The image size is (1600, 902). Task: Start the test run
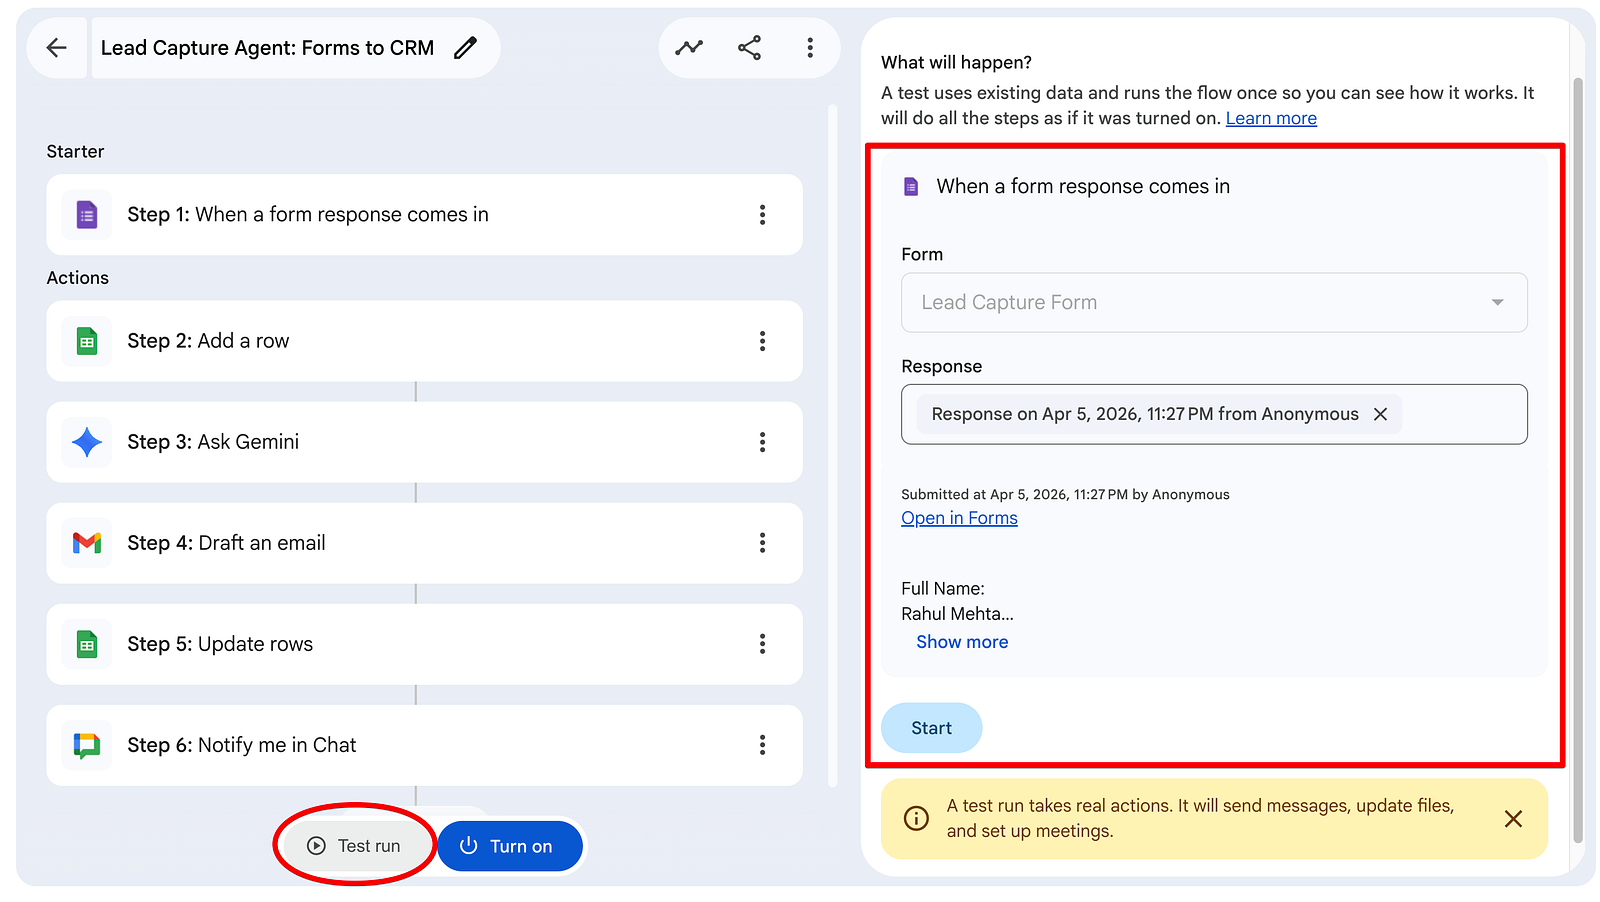(931, 728)
